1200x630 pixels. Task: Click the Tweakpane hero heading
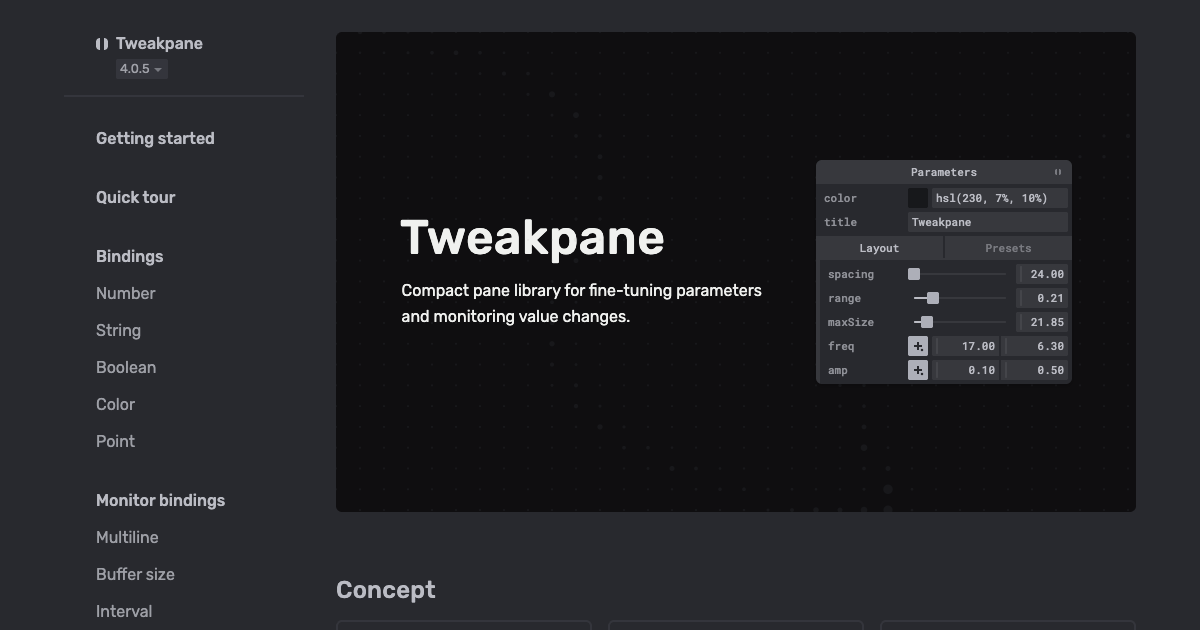coord(532,239)
